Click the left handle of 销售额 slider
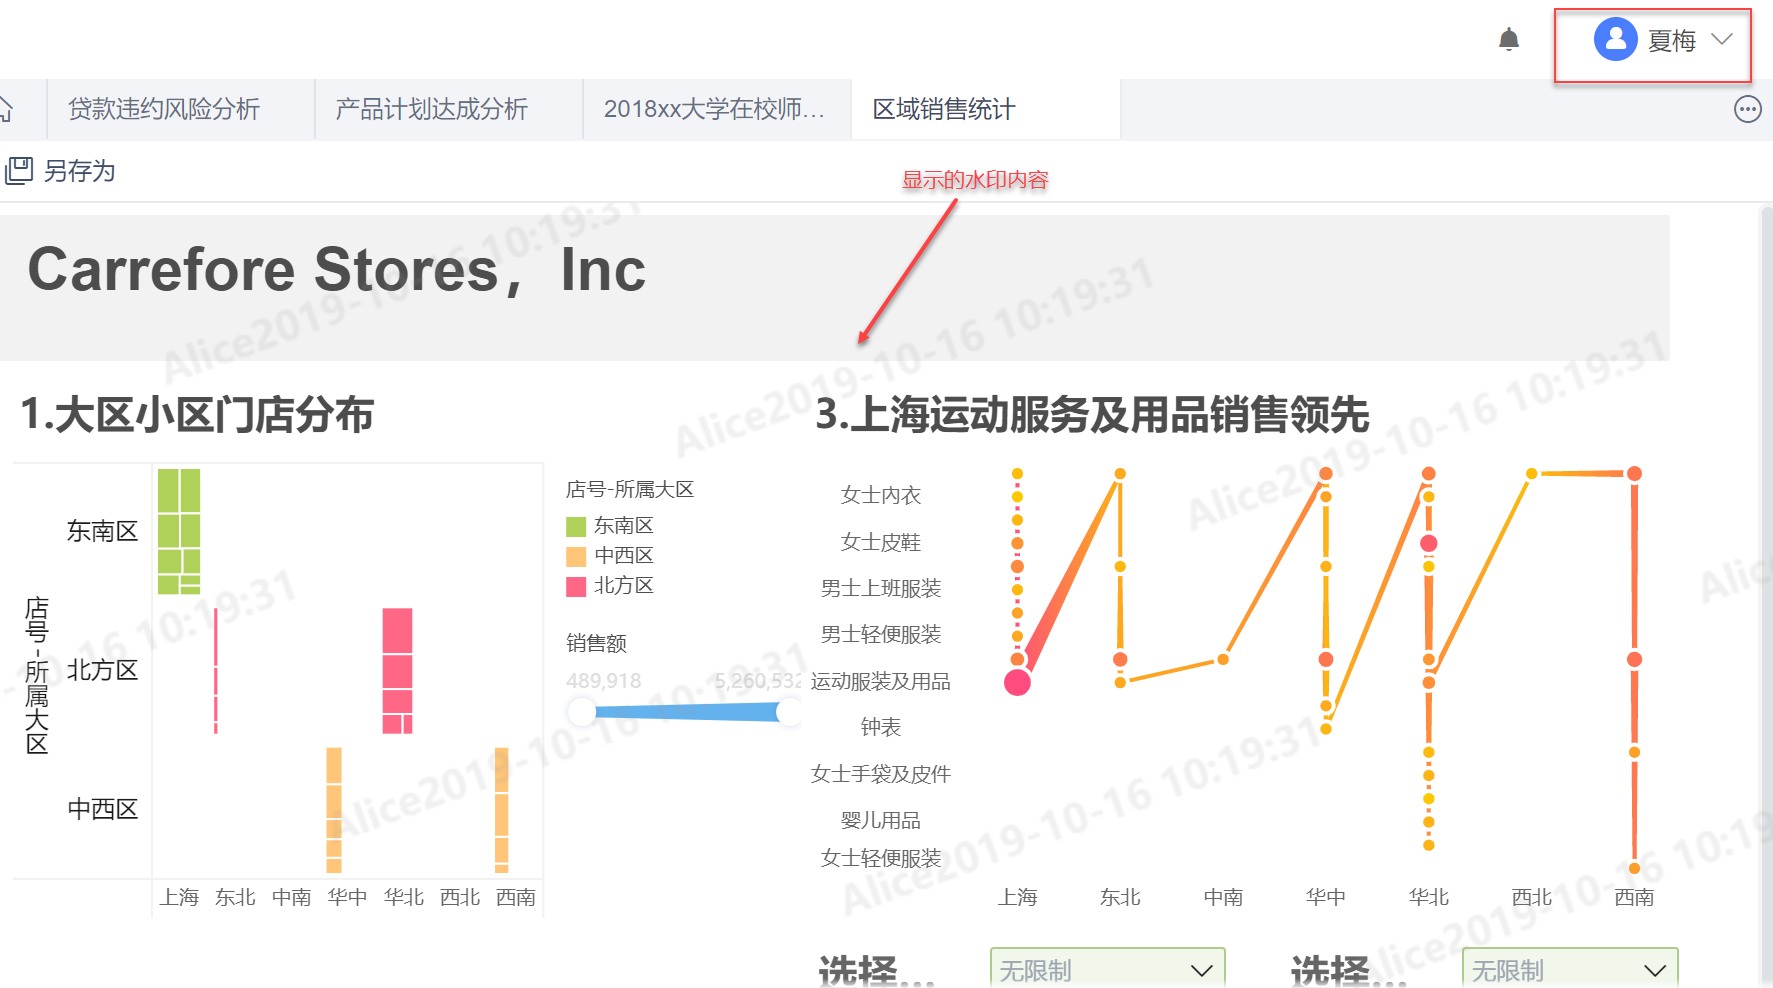 (x=582, y=712)
